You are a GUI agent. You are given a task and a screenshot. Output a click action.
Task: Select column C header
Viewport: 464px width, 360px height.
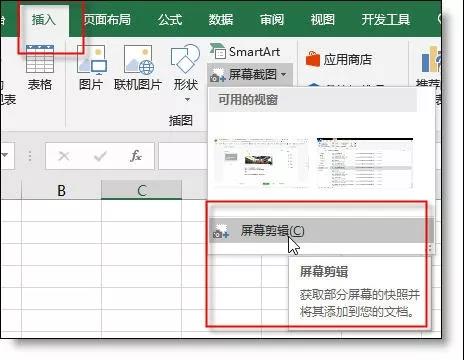[x=142, y=191]
